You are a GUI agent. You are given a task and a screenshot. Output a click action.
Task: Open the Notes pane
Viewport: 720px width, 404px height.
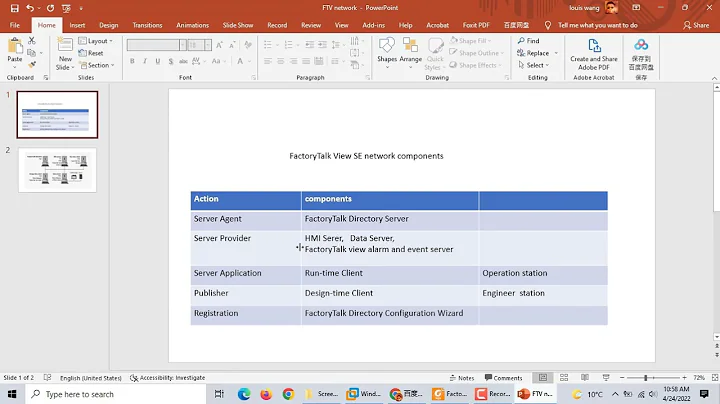(461, 378)
